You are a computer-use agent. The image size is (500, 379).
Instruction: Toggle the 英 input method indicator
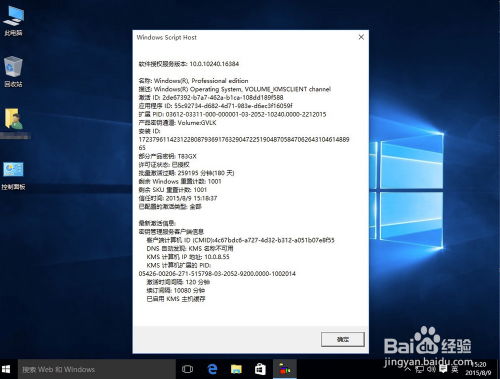coord(455,369)
